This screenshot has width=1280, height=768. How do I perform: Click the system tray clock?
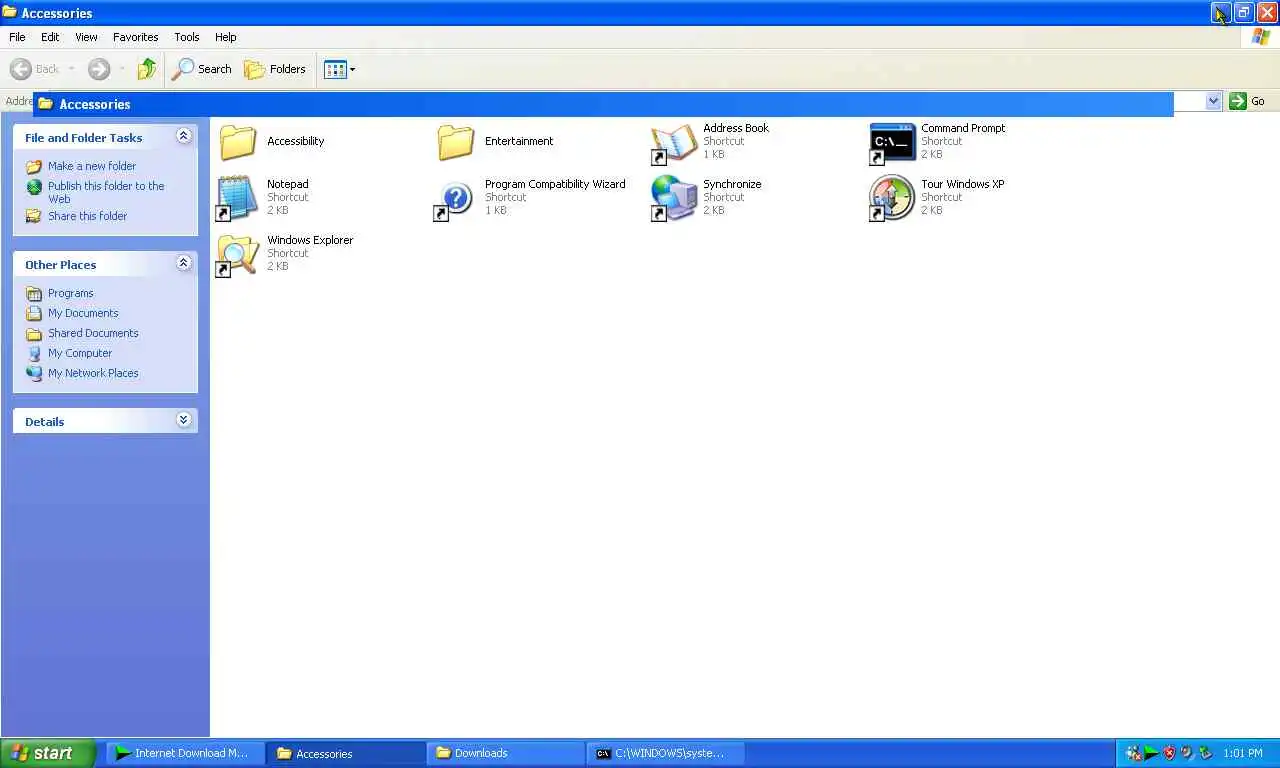[x=1243, y=753]
